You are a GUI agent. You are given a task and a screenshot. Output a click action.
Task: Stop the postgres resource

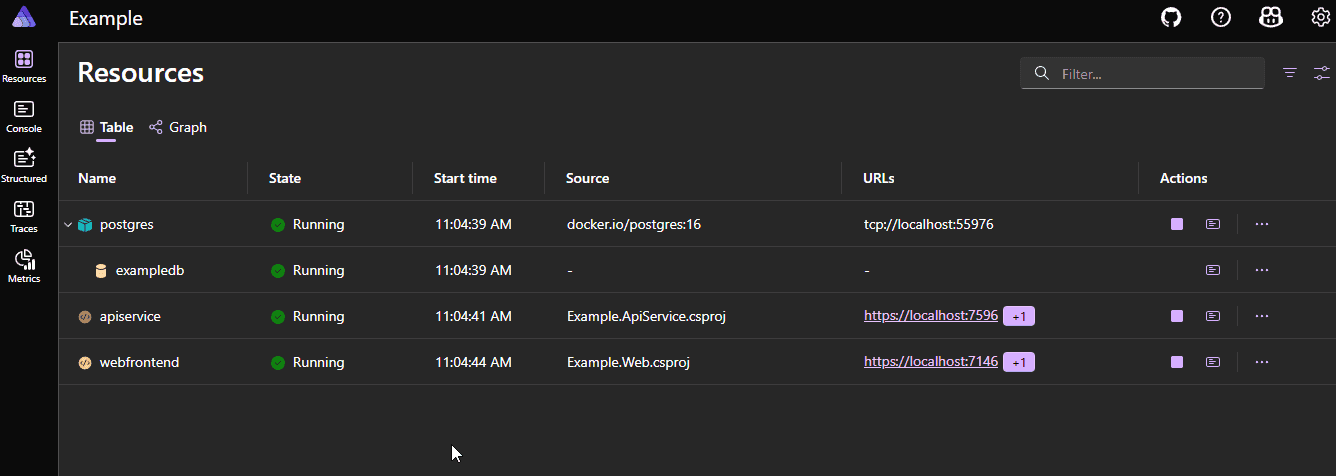coord(1177,225)
